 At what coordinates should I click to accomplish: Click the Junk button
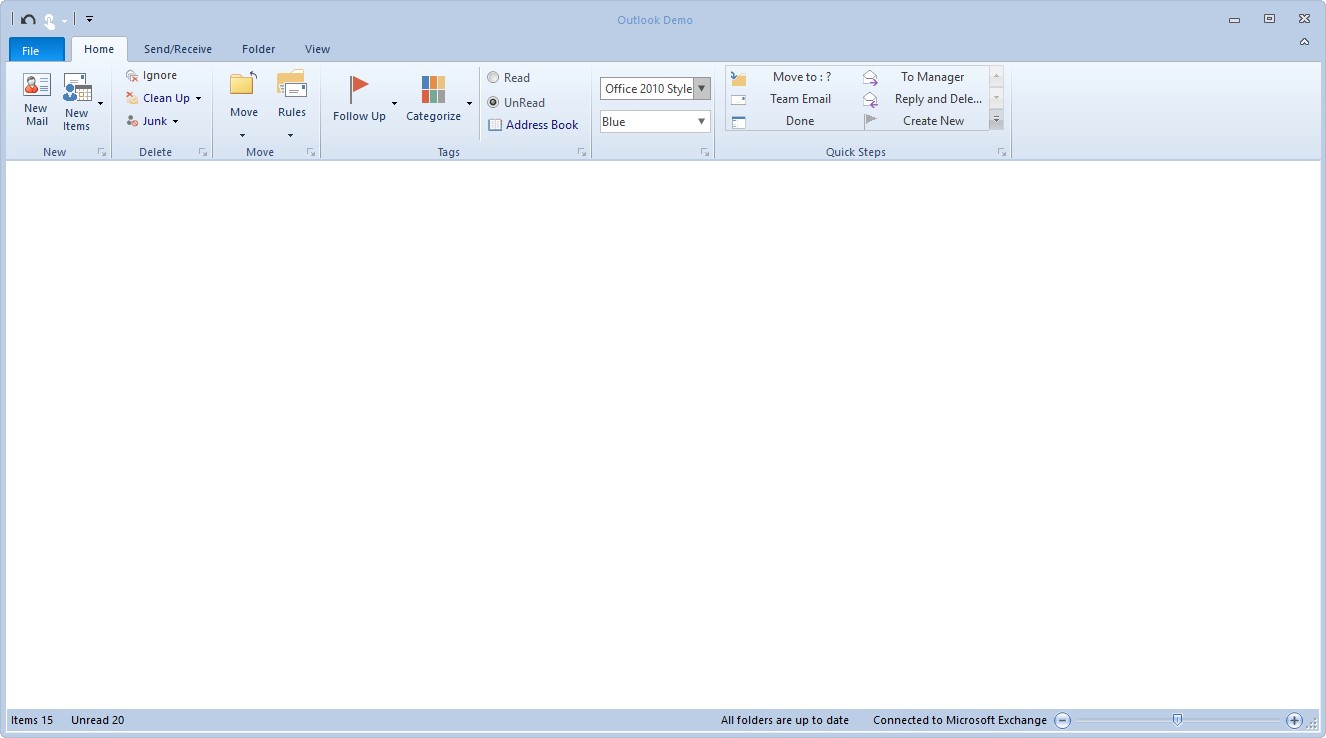[x=146, y=121]
